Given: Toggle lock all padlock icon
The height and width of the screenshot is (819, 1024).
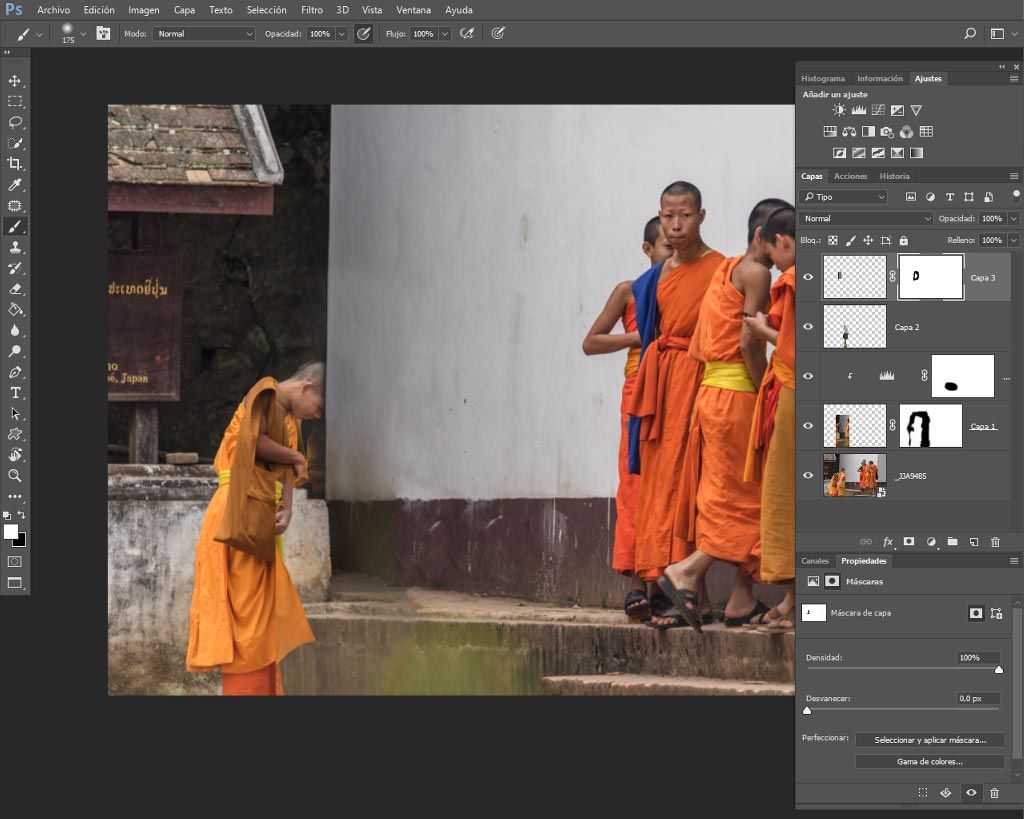Looking at the screenshot, I should (x=904, y=240).
